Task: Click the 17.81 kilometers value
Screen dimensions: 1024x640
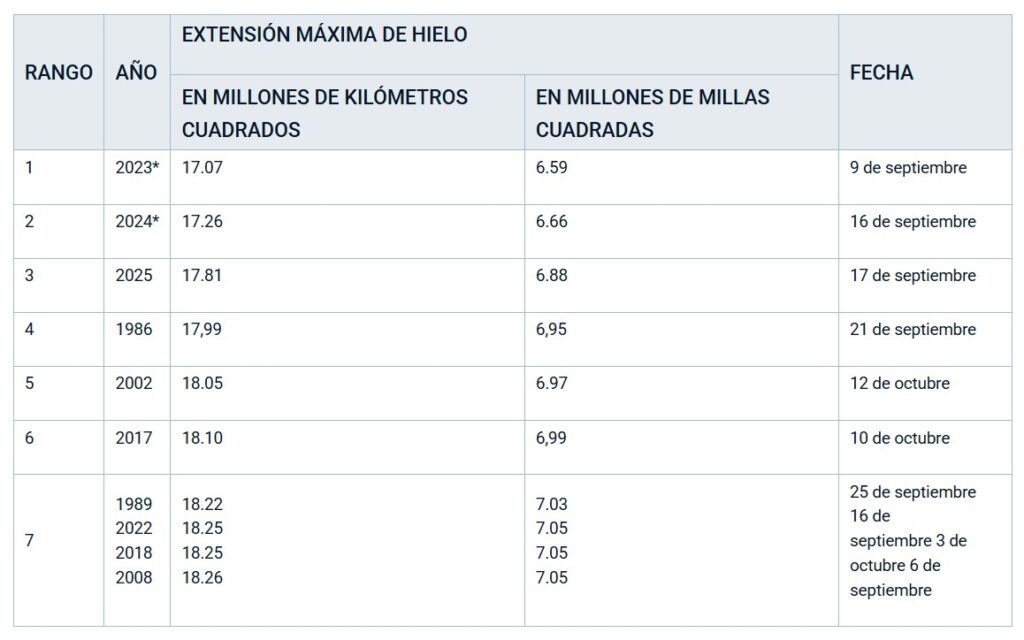Action: 202,275
